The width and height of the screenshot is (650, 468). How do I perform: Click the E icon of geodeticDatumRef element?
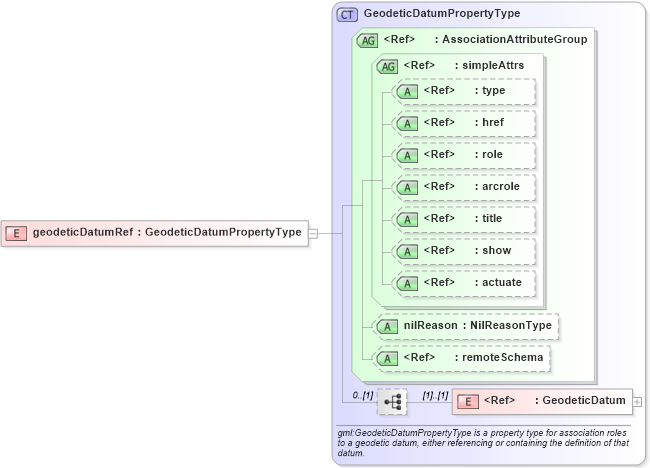(16, 233)
